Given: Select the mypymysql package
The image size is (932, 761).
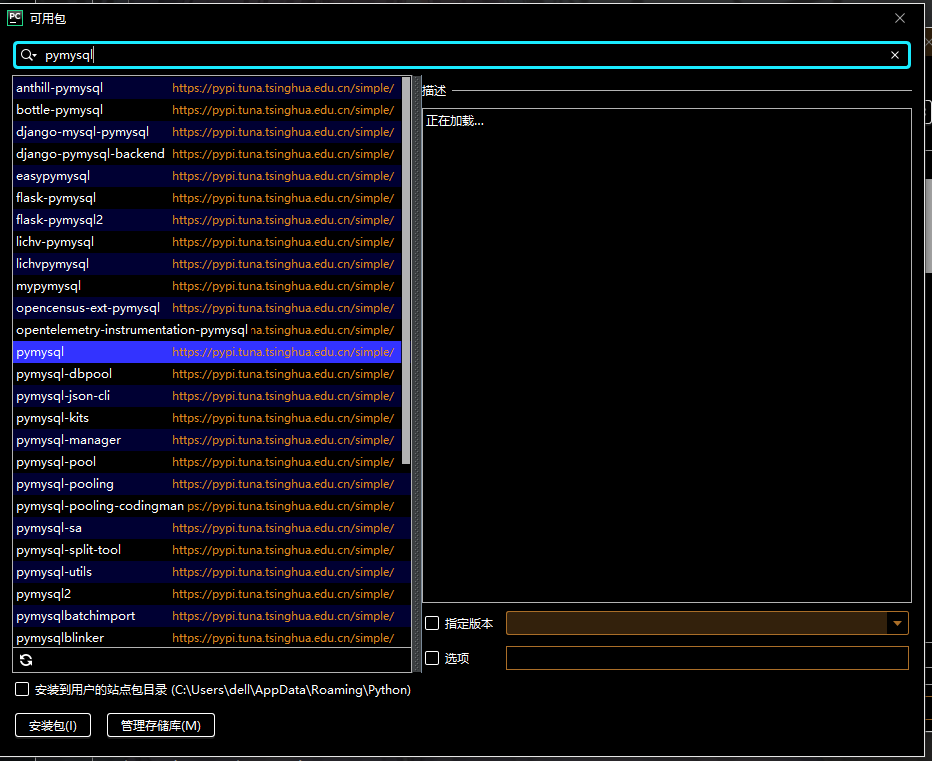Looking at the screenshot, I should click(207, 286).
